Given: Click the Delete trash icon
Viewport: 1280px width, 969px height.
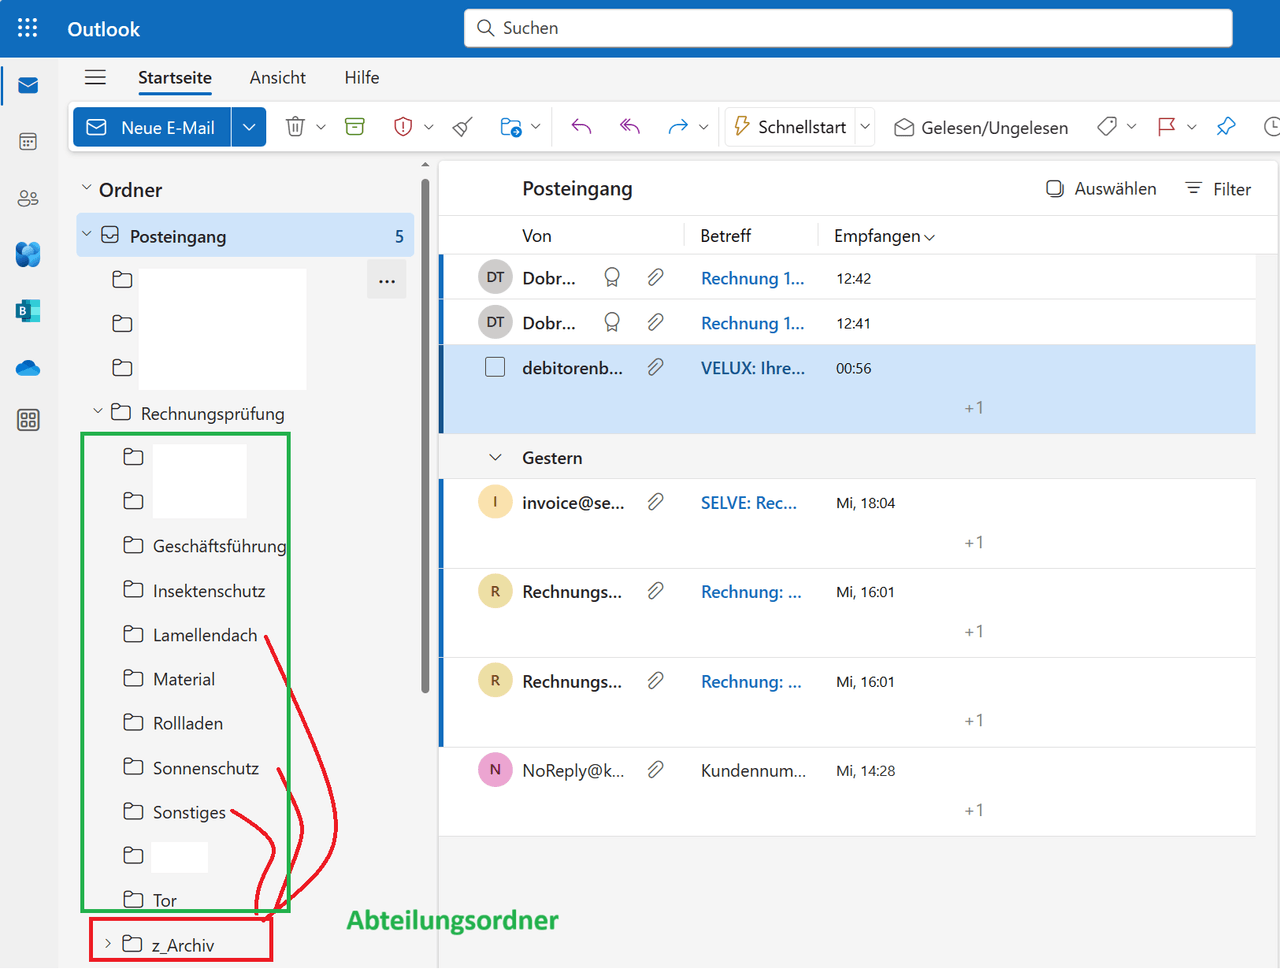Looking at the screenshot, I should pyautogui.click(x=295, y=127).
